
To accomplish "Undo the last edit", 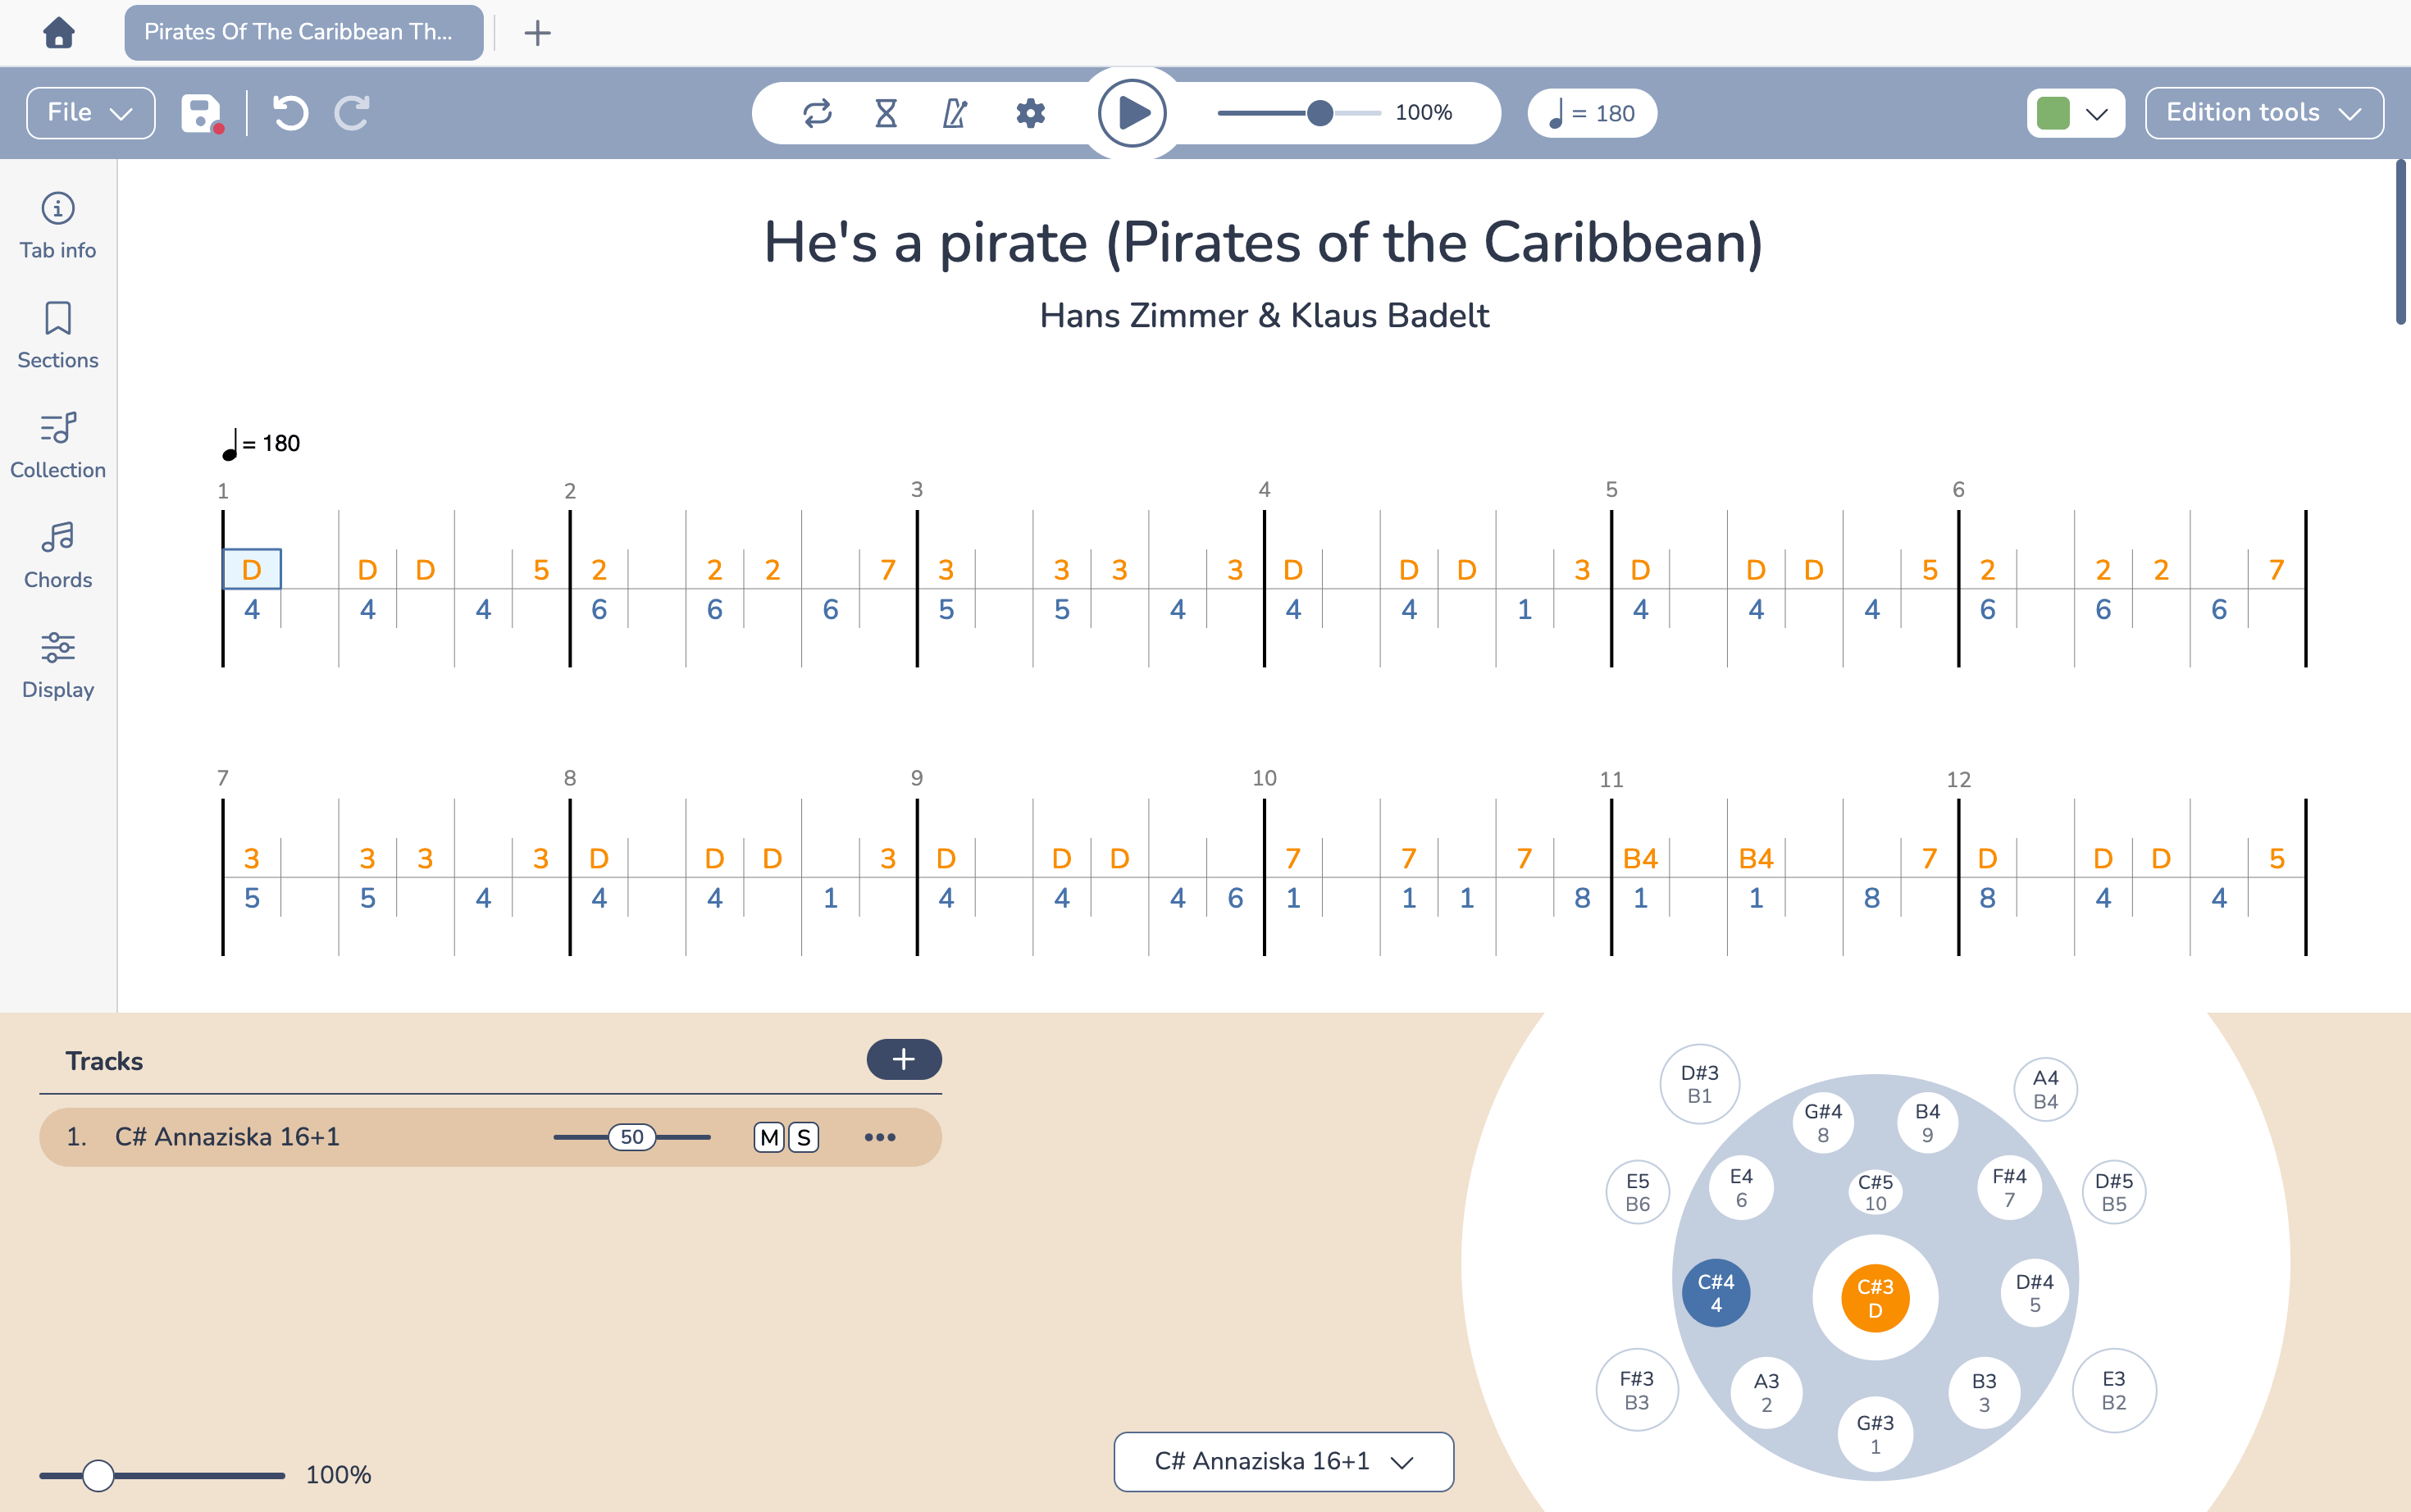I will point(290,113).
